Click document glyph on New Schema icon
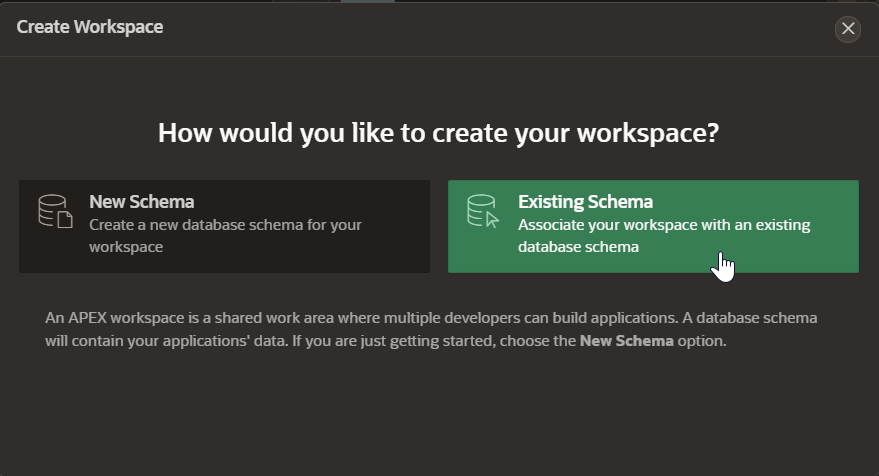The width and height of the screenshot is (879, 476). [x=65, y=219]
